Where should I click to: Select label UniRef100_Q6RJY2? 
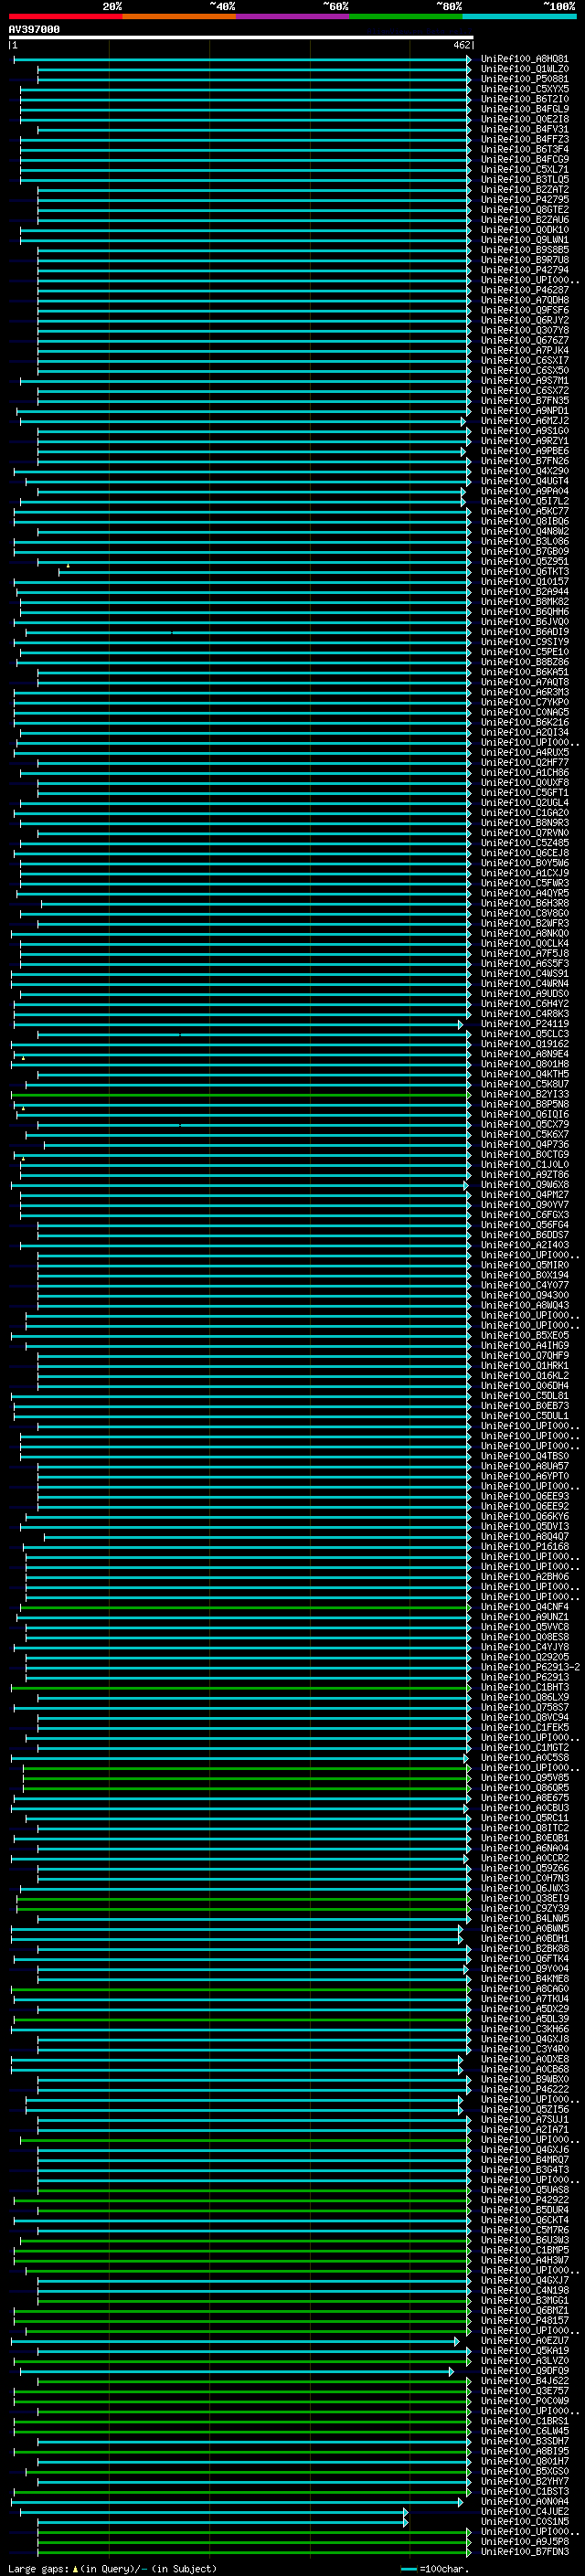(x=525, y=320)
